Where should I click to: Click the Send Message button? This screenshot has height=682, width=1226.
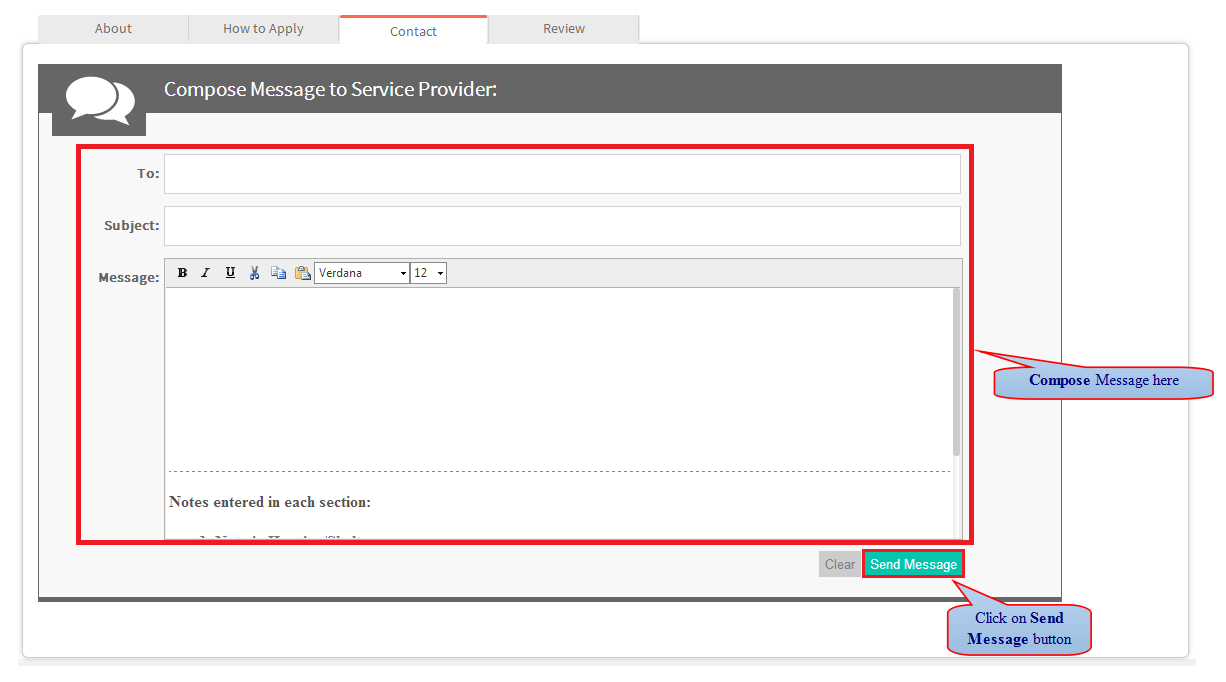pyautogui.click(x=913, y=564)
